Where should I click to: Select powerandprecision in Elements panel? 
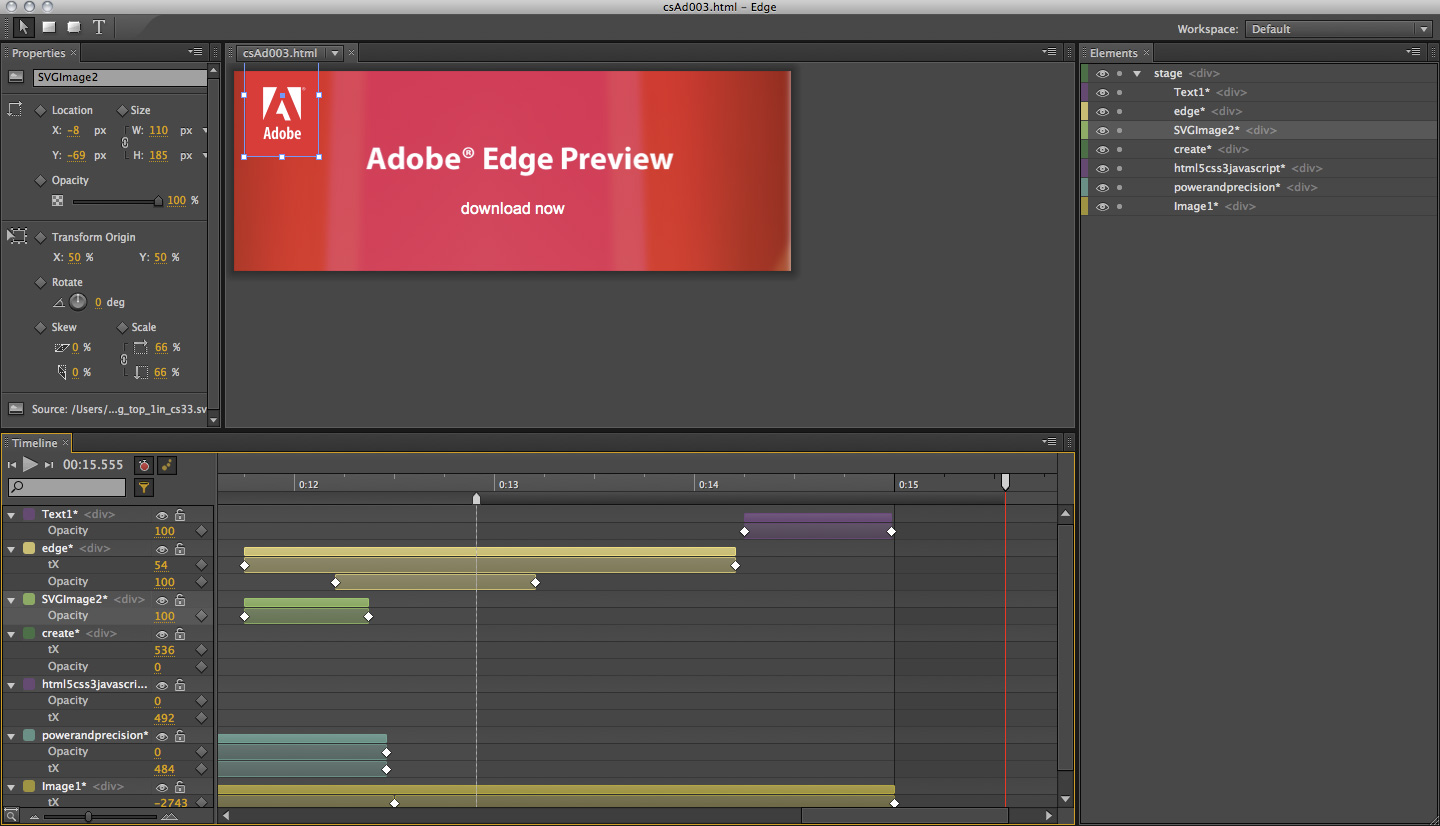pos(1226,187)
